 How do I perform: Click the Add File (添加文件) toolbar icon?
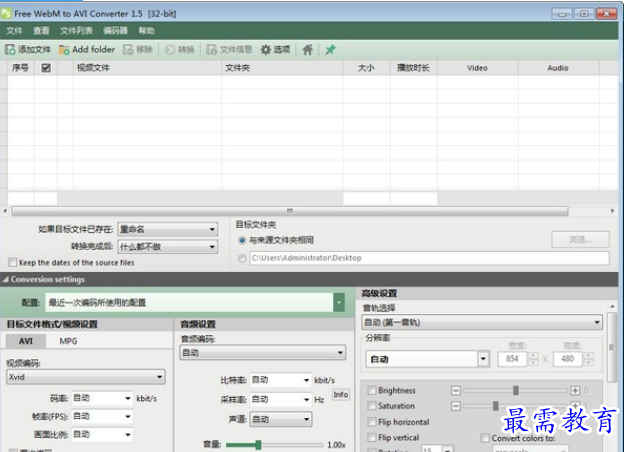pos(10,50)
